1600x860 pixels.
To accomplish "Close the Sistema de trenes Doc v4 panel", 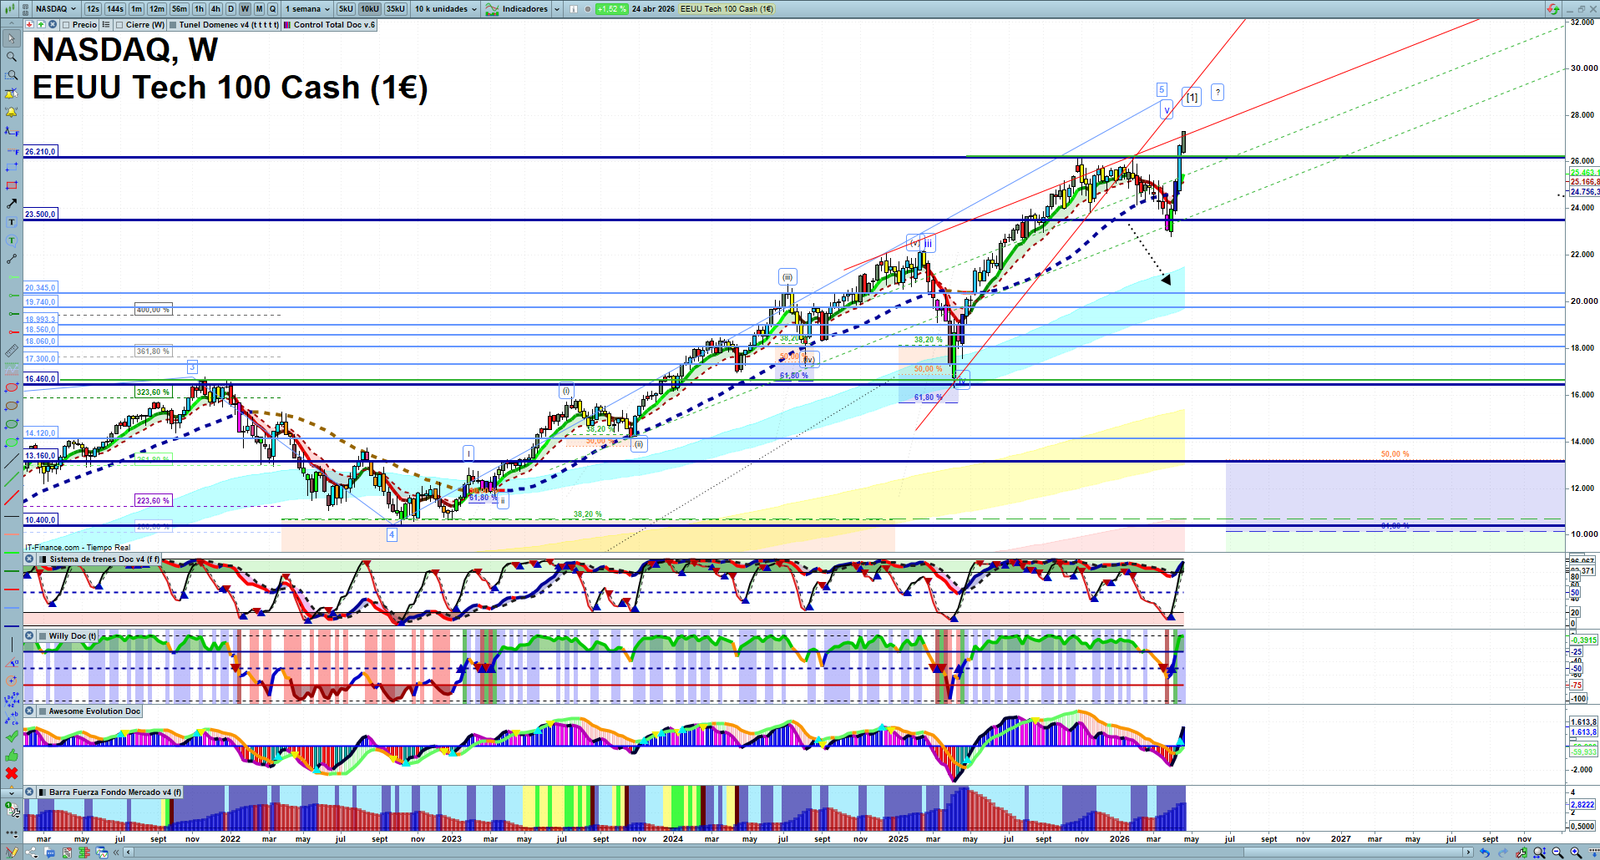I will [x=29, y=559].
